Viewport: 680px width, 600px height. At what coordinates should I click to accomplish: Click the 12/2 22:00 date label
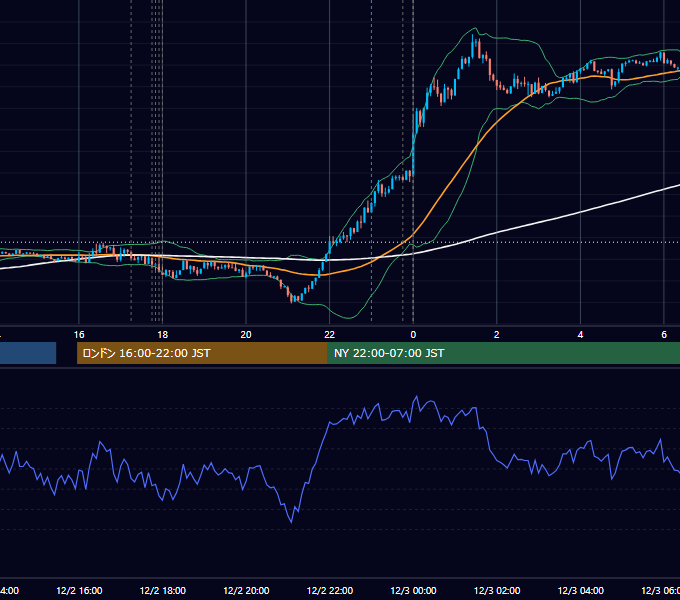(330, 591)
